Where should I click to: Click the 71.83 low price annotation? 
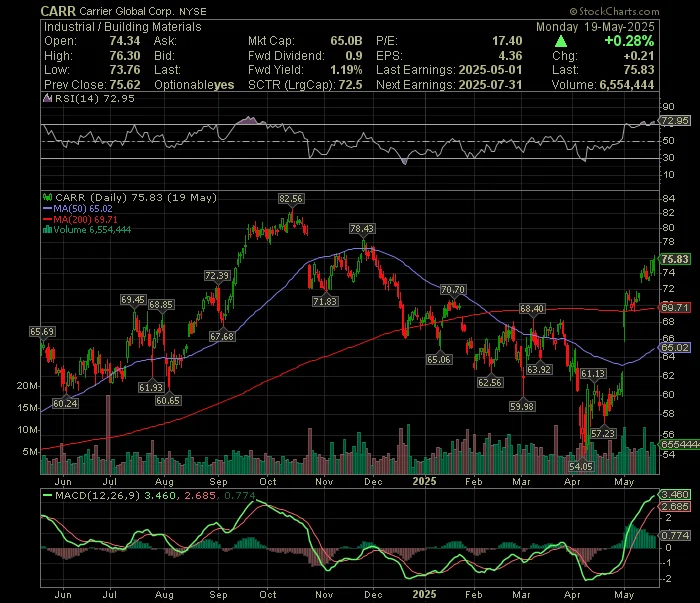click(x=325, y=301)
